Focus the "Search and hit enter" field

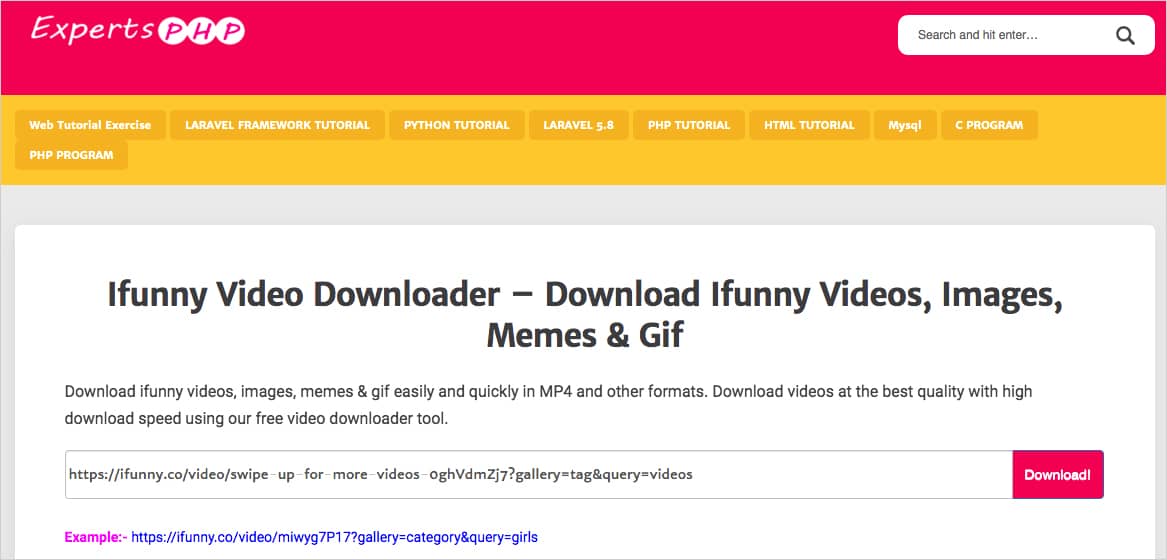click(1005, 35)
